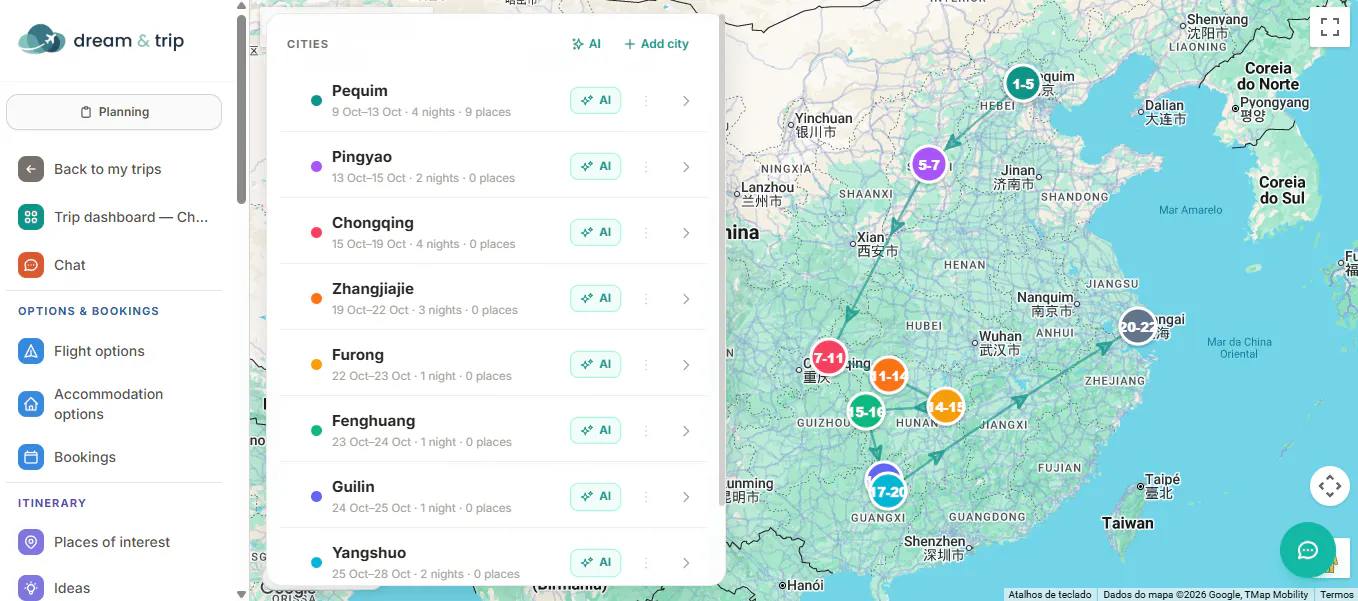
Task: Click the Ideas lightbulb icon
Action: point(31,588)
